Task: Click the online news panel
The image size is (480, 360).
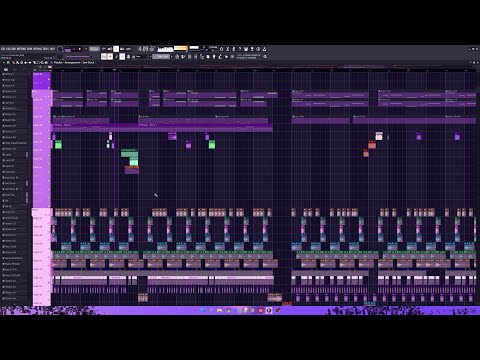Action: (x=249, y=56)
